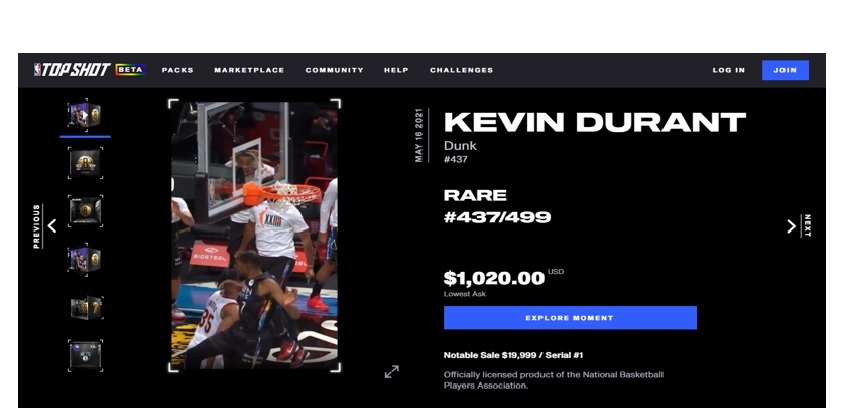Screen dimensions: 844x408
Task: Select the fifth thumbnail showing number 7
Action: click(85, 308)
